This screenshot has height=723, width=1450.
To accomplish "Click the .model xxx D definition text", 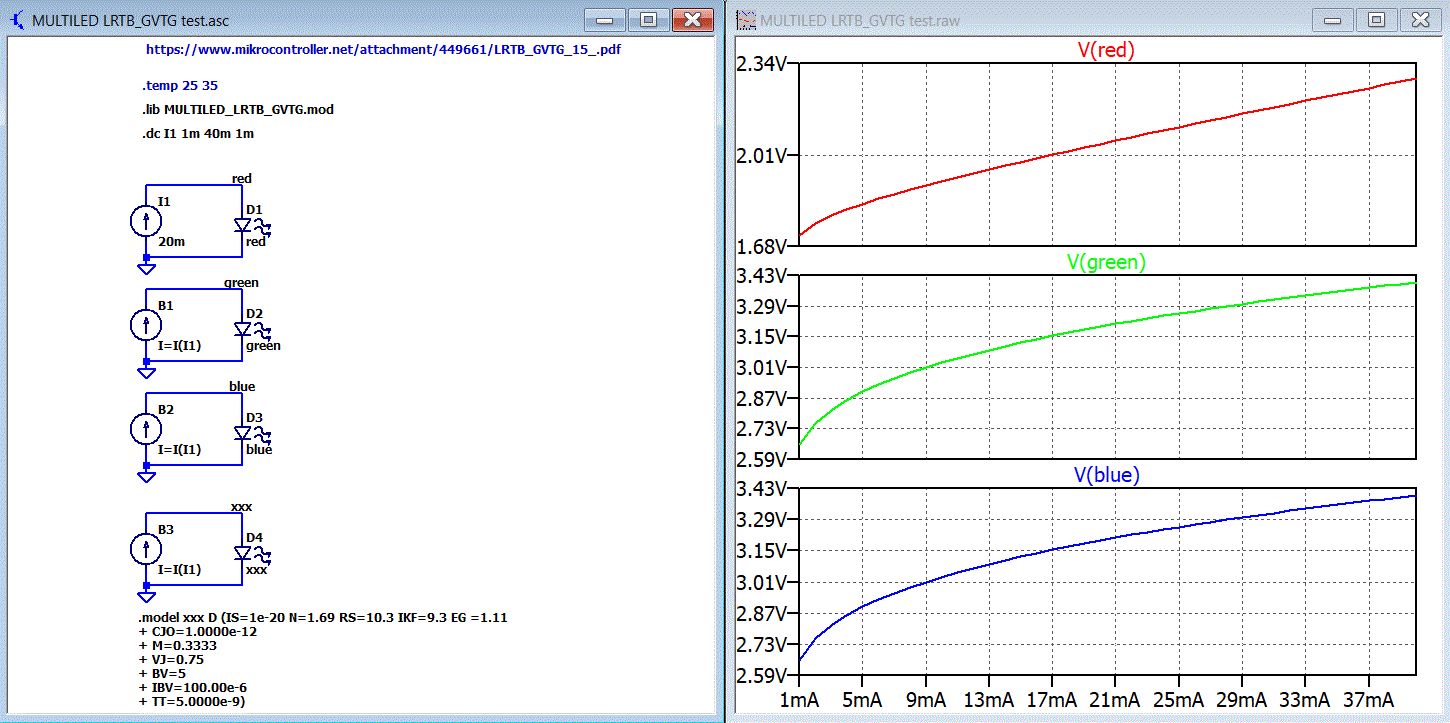I will point(322,617).
